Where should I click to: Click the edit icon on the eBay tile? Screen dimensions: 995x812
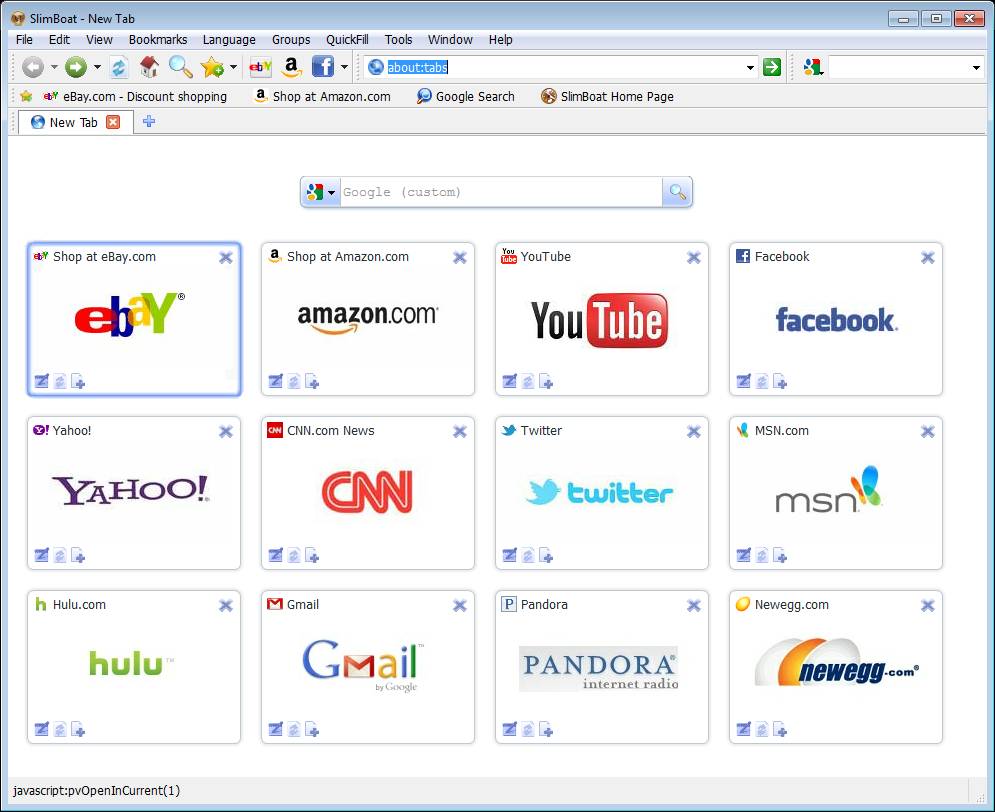point(41,381)
